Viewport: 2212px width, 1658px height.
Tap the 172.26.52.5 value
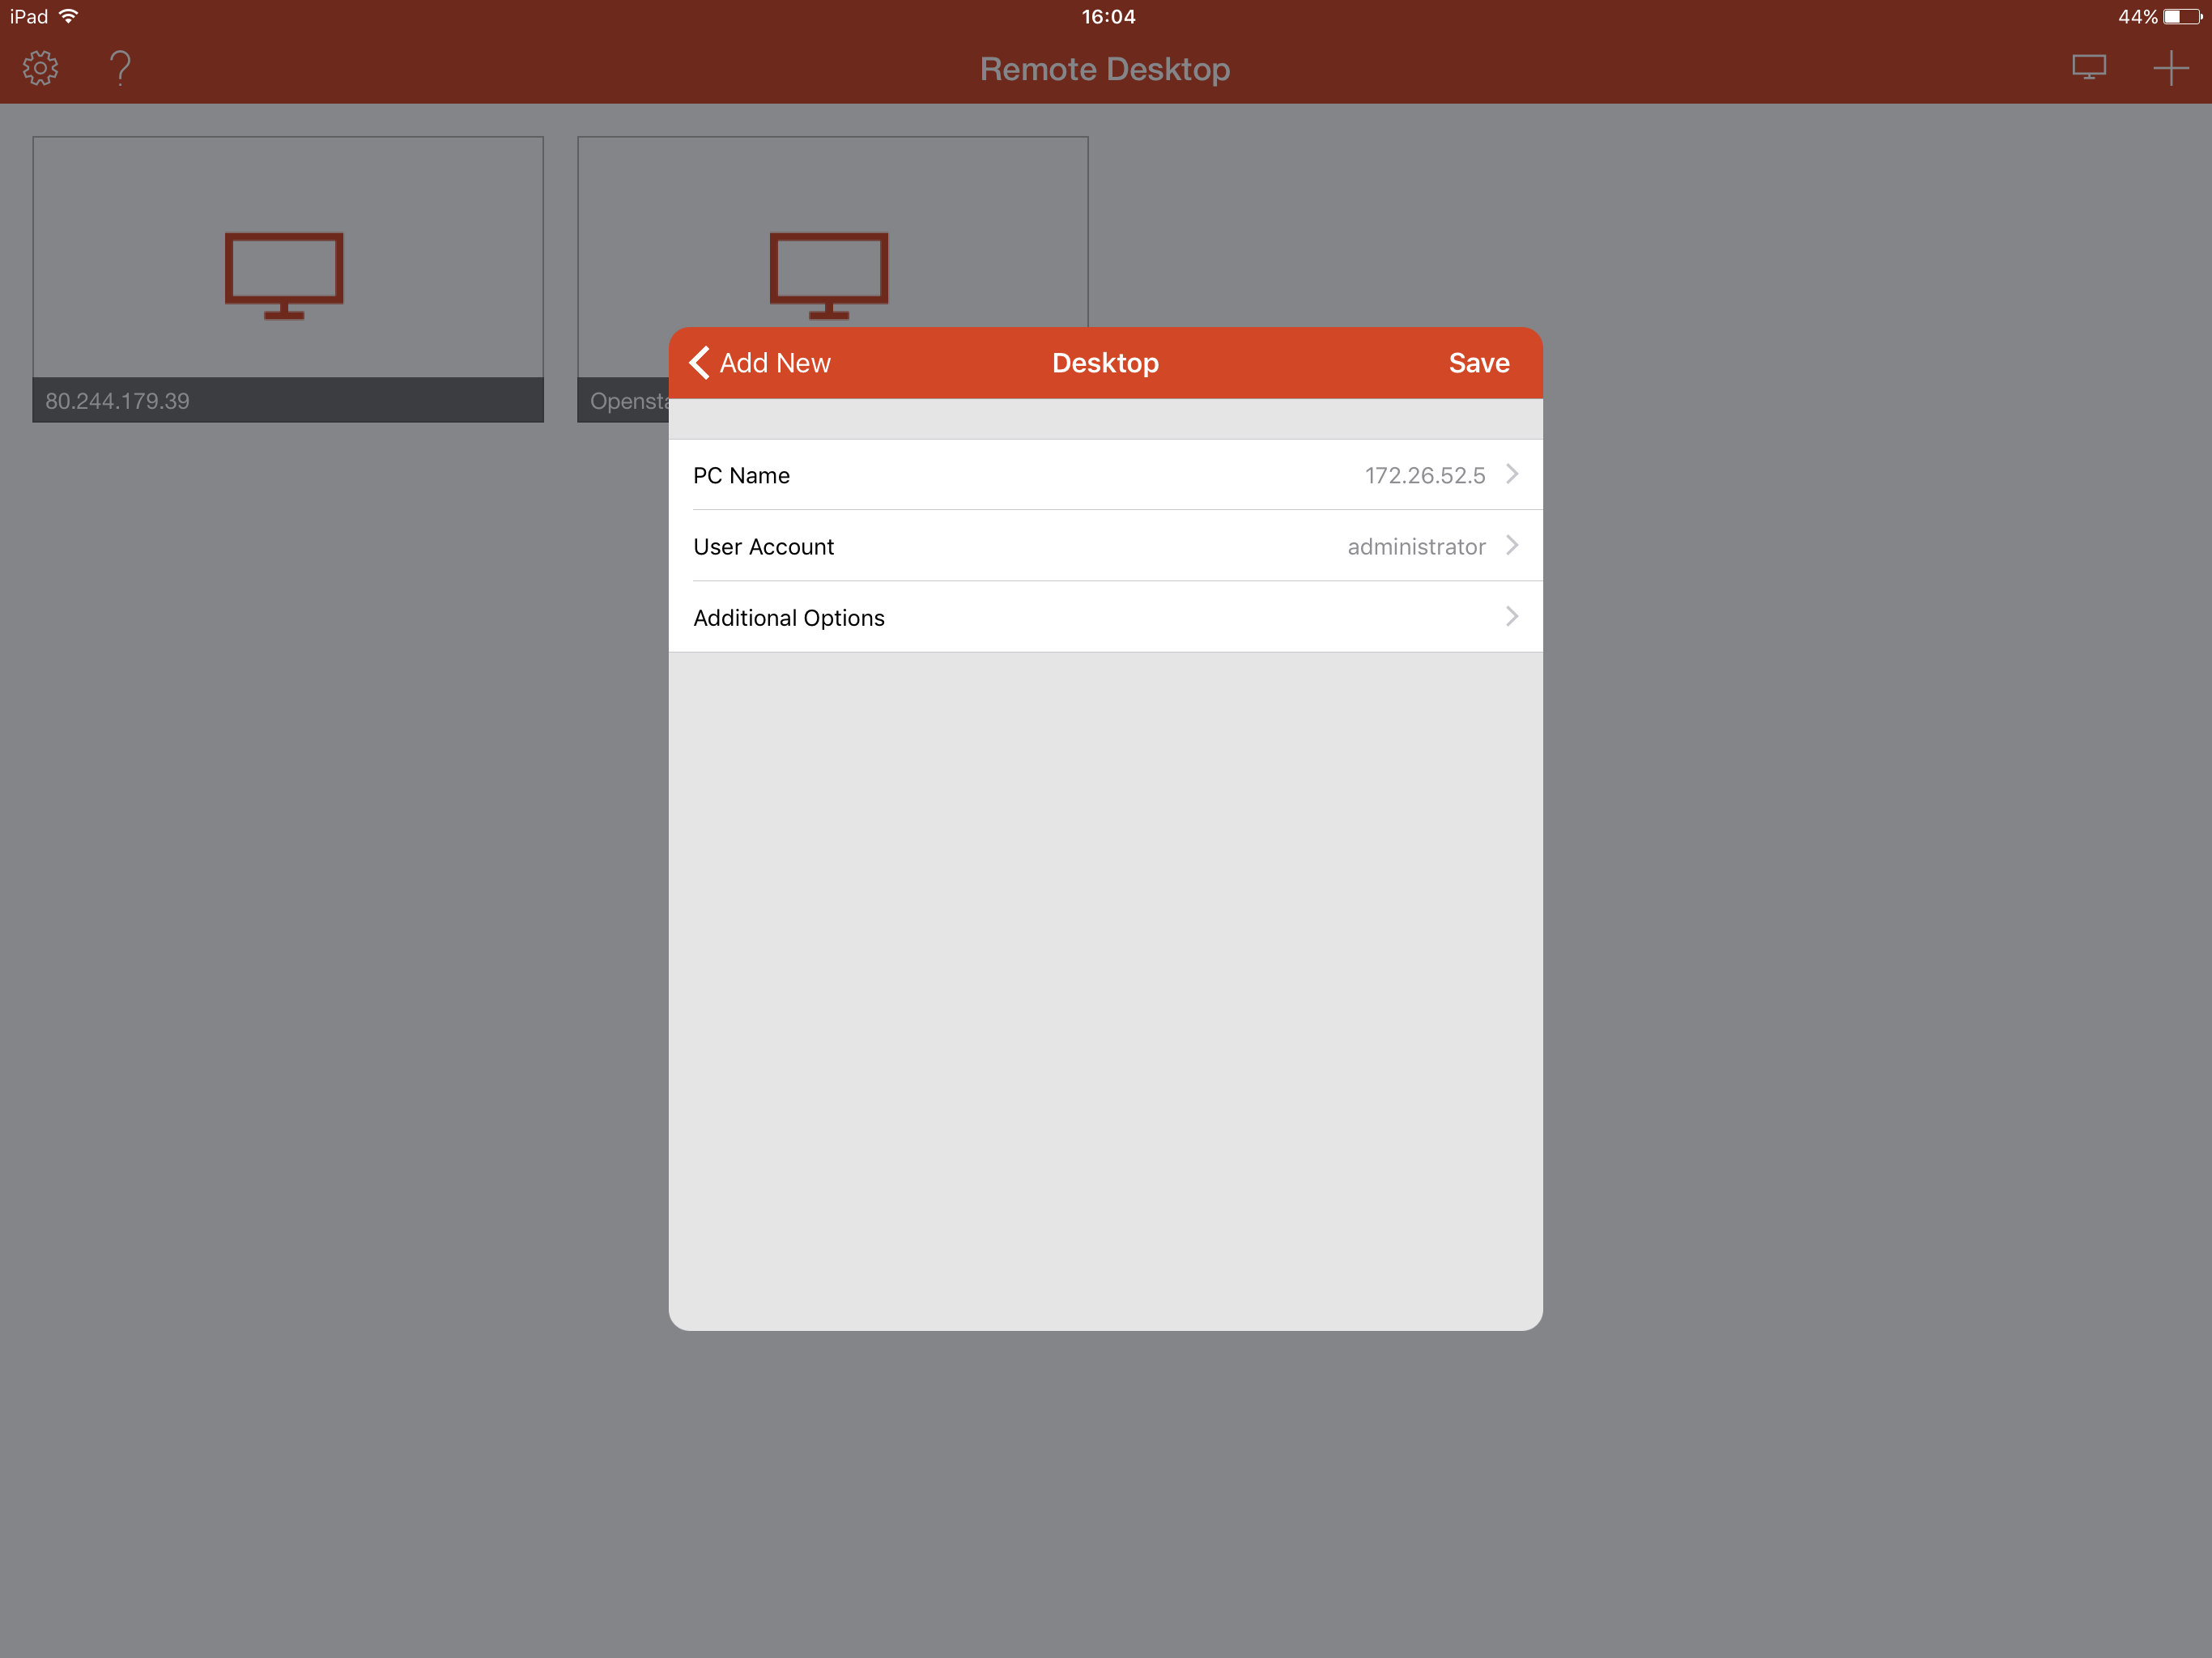coord(1425,475)
